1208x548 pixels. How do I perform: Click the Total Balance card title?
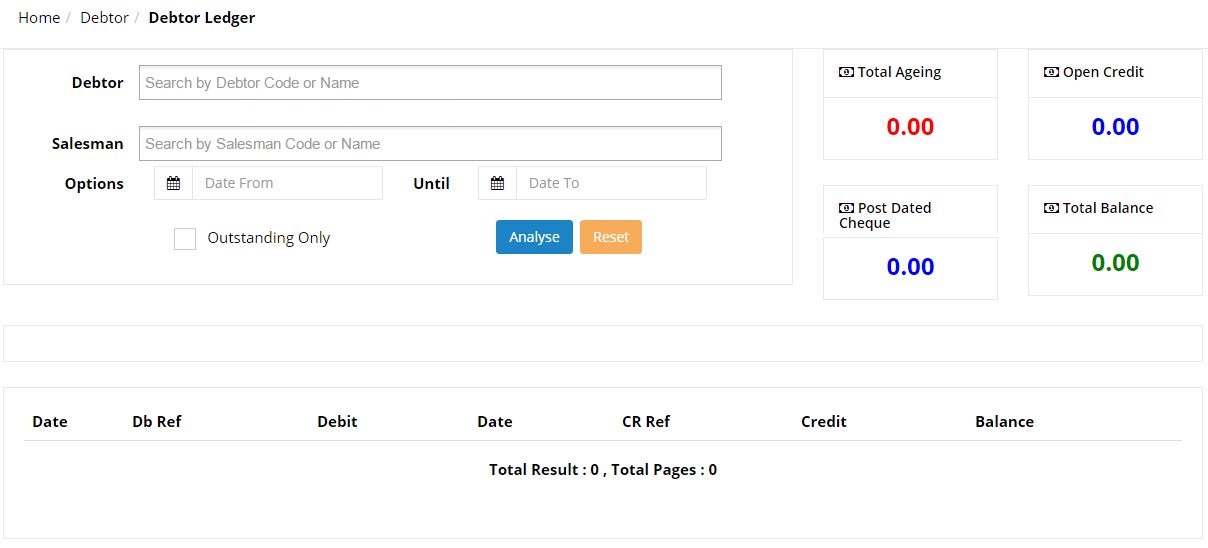1108,208
